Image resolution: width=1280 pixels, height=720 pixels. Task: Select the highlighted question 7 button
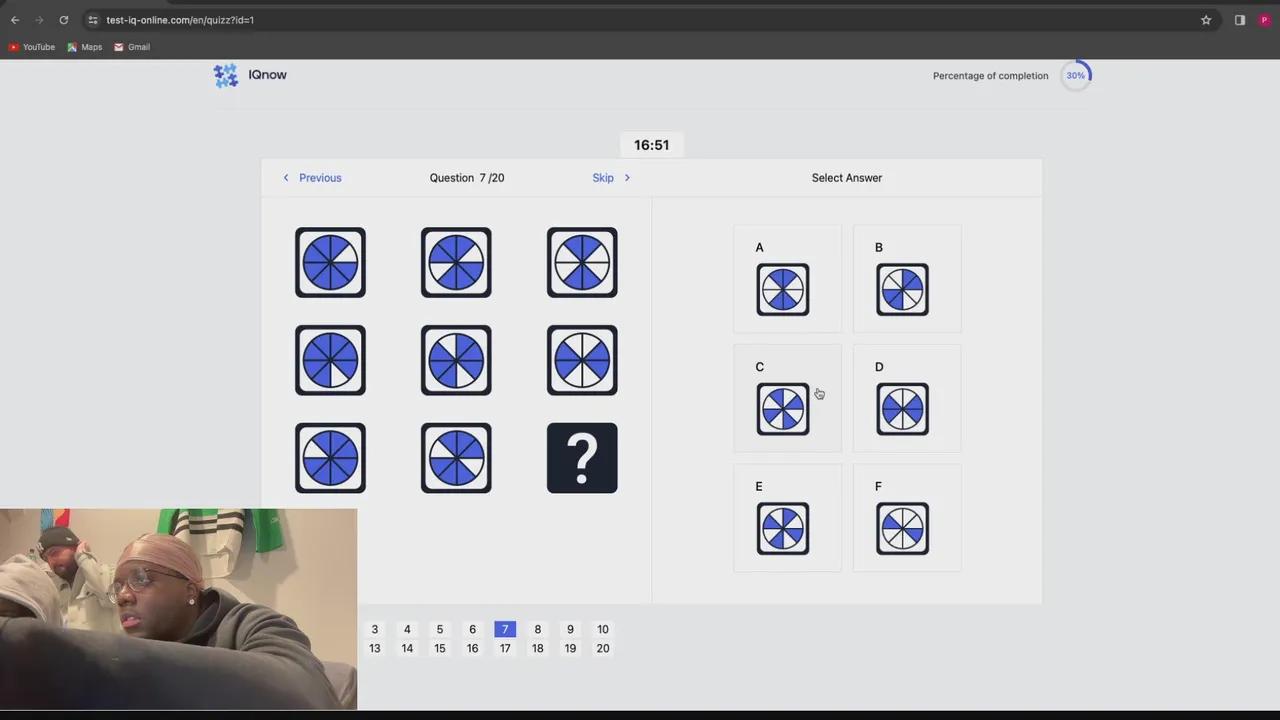505,629
